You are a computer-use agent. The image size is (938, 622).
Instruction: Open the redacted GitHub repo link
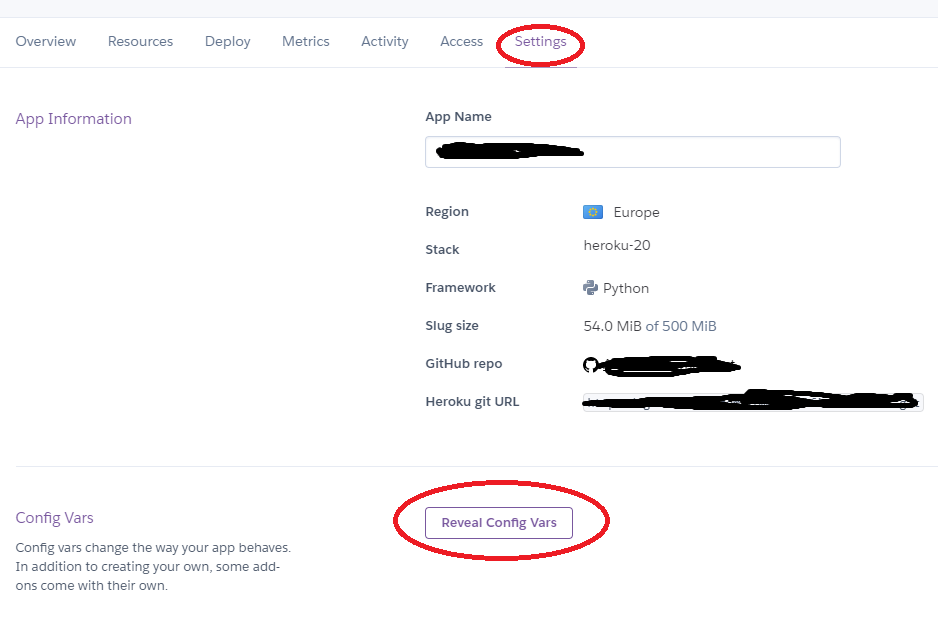(672, 365)
